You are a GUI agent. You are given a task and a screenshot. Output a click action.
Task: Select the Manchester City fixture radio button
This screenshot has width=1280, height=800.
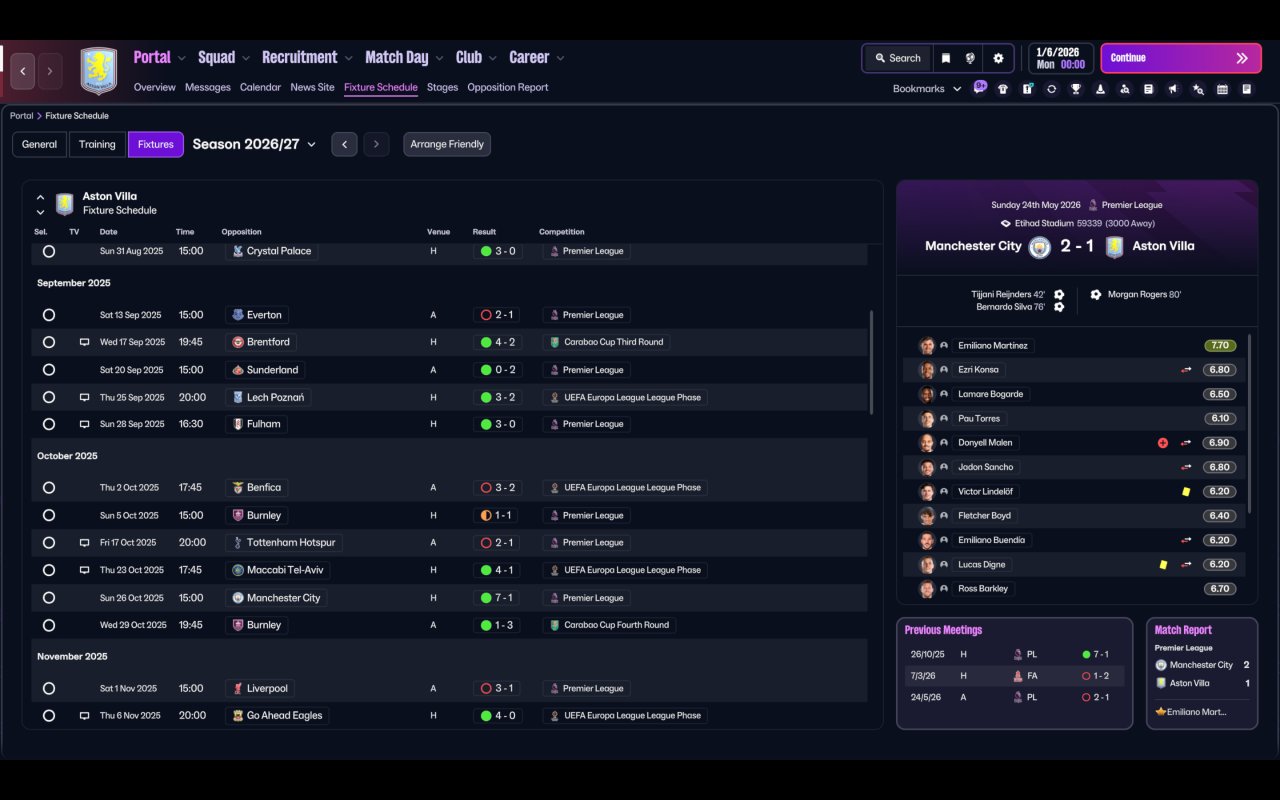49,598
